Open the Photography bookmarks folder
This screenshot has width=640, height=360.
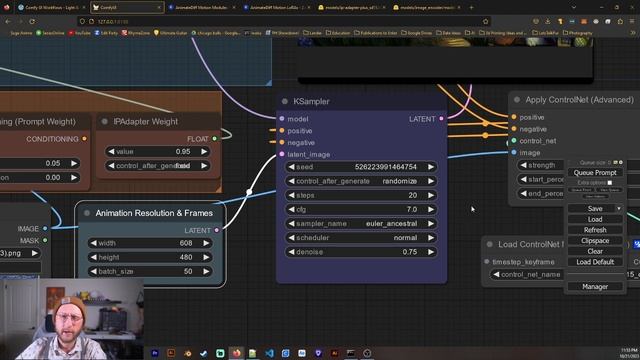pyautogui.click(x=577, y=33)
